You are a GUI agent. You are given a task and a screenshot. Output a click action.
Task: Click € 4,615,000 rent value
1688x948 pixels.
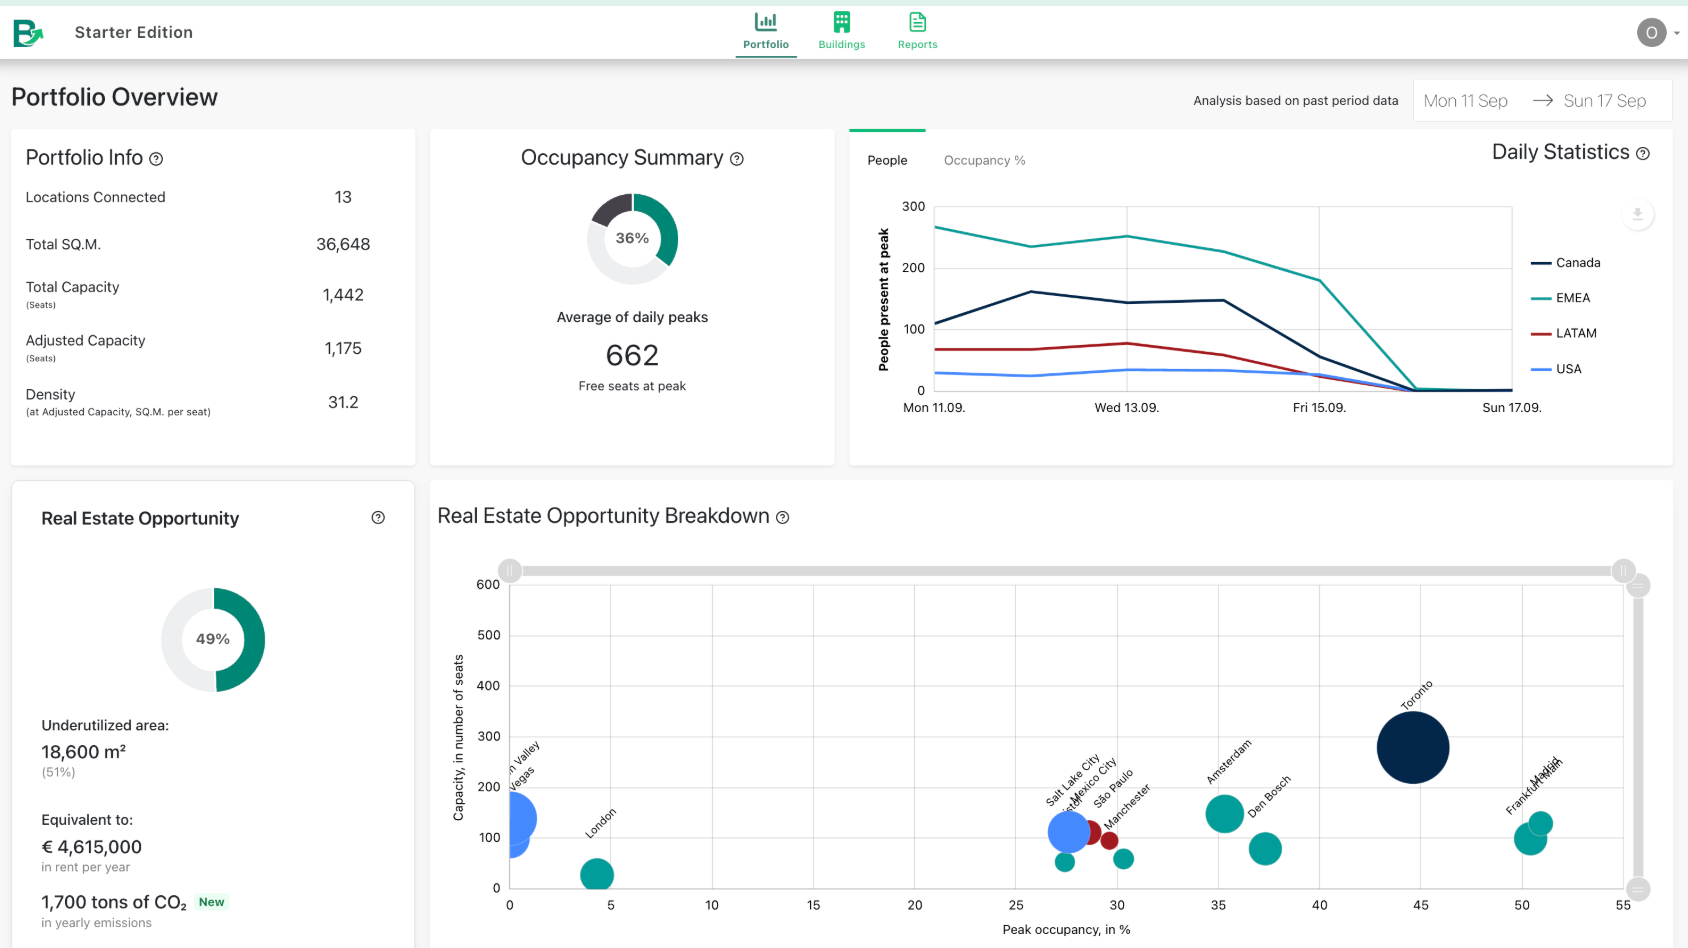[92, 847]
